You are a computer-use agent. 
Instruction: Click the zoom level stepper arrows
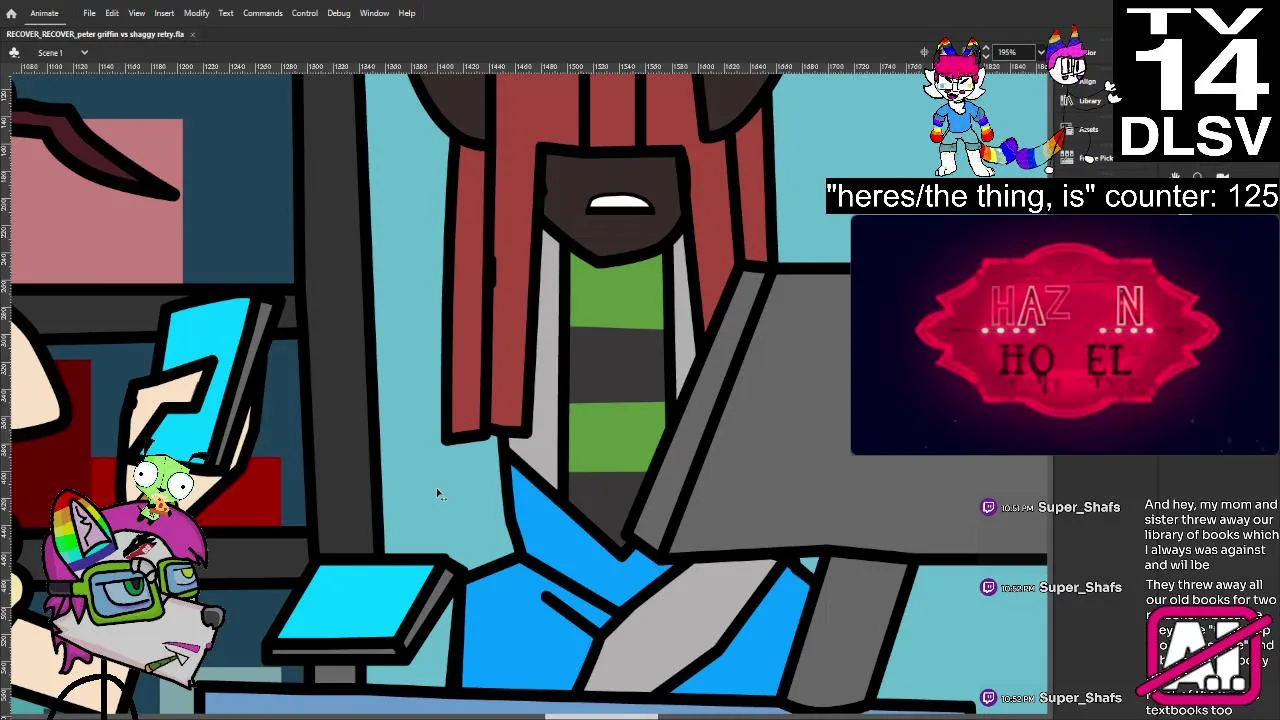[986, 52]
